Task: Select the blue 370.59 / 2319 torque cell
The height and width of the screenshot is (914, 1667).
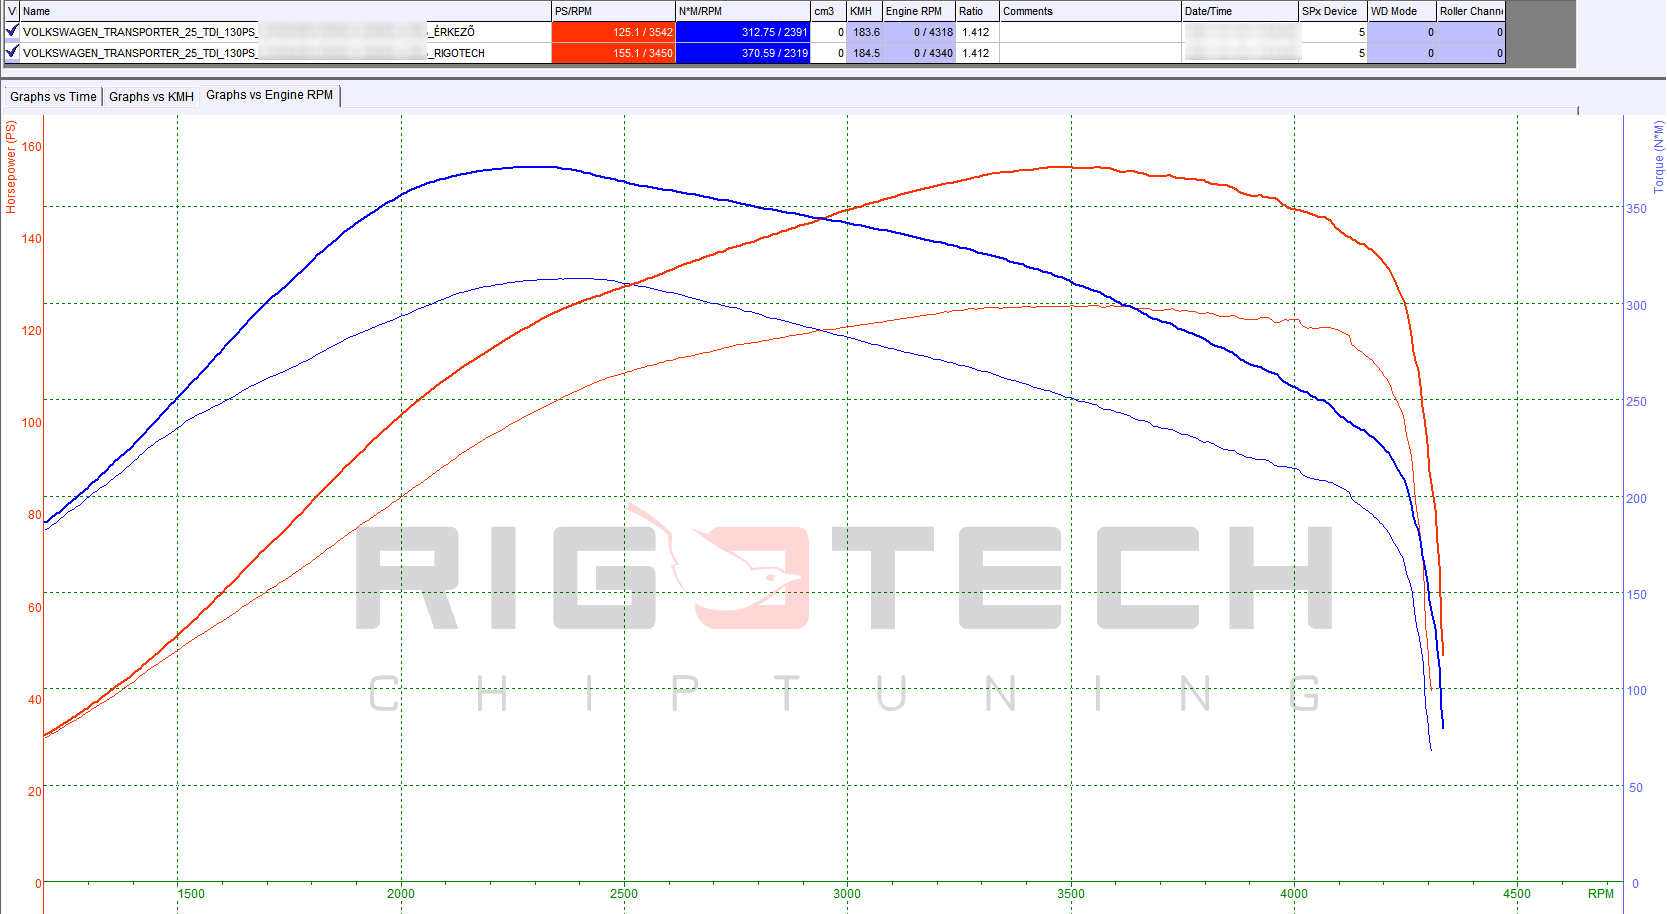Action: [x=743, y=53]
